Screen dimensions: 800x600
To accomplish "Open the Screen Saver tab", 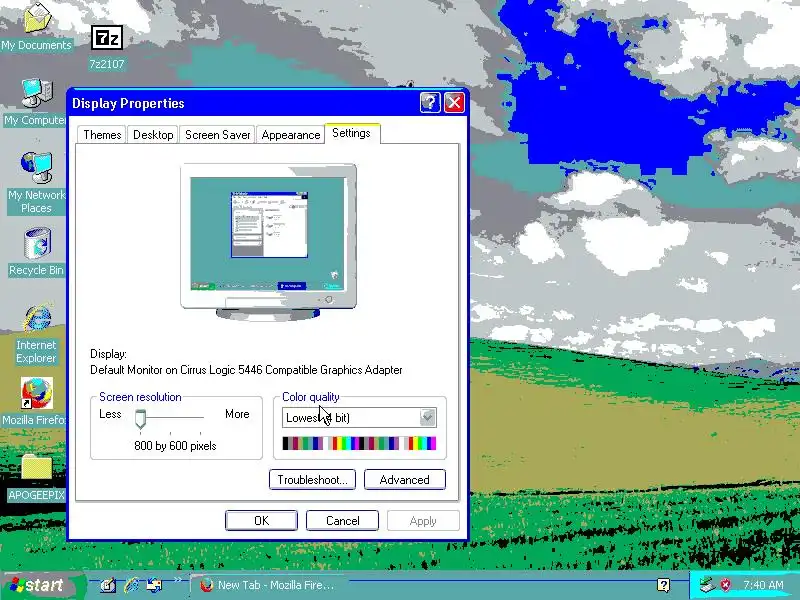I will click(x=217, y=135).
